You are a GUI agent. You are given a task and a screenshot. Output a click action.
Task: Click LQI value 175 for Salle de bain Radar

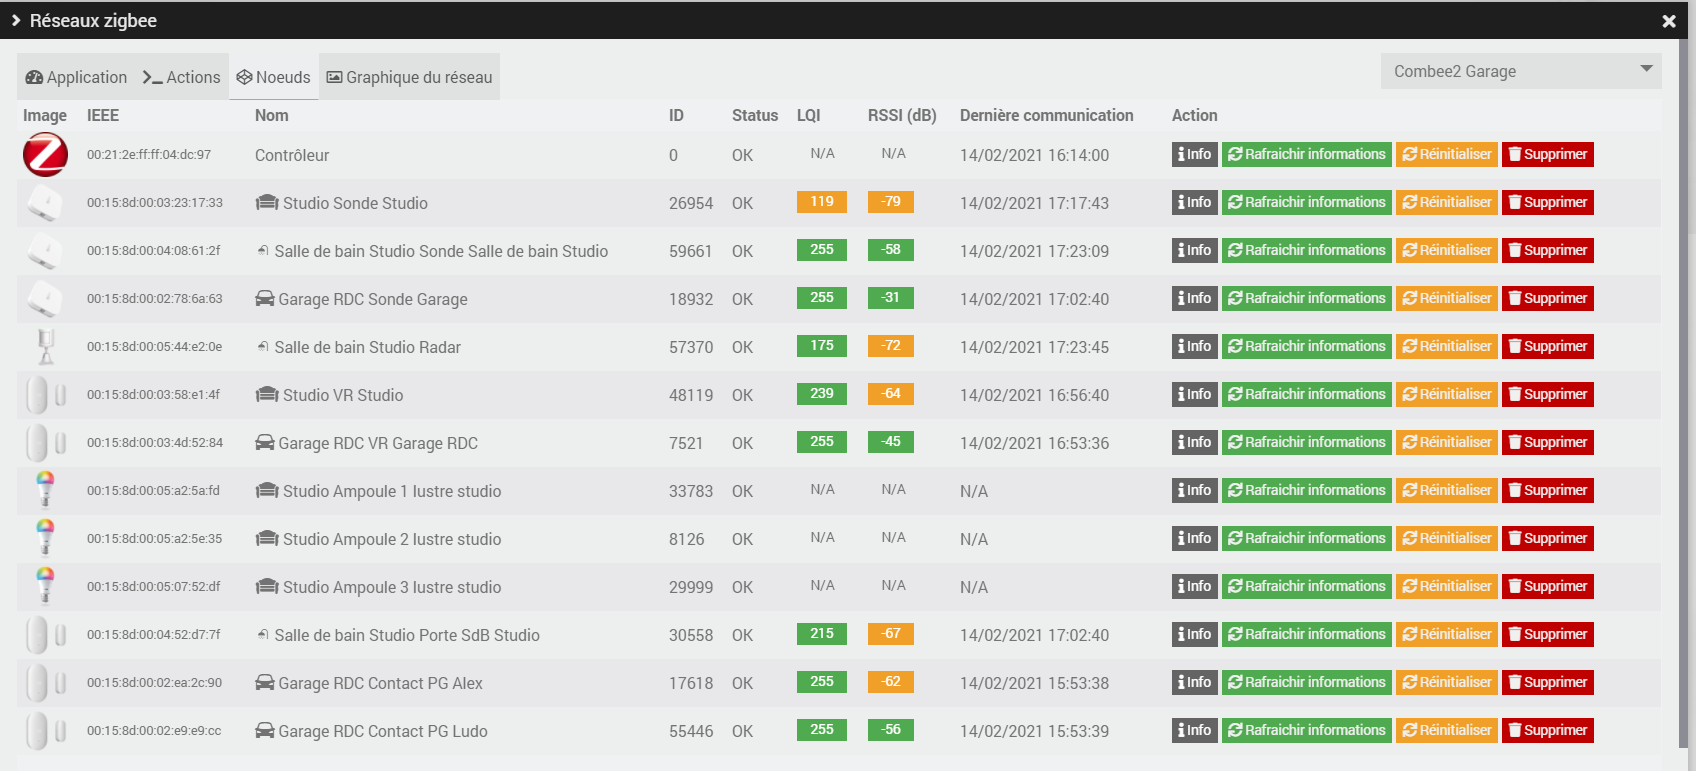822,346
